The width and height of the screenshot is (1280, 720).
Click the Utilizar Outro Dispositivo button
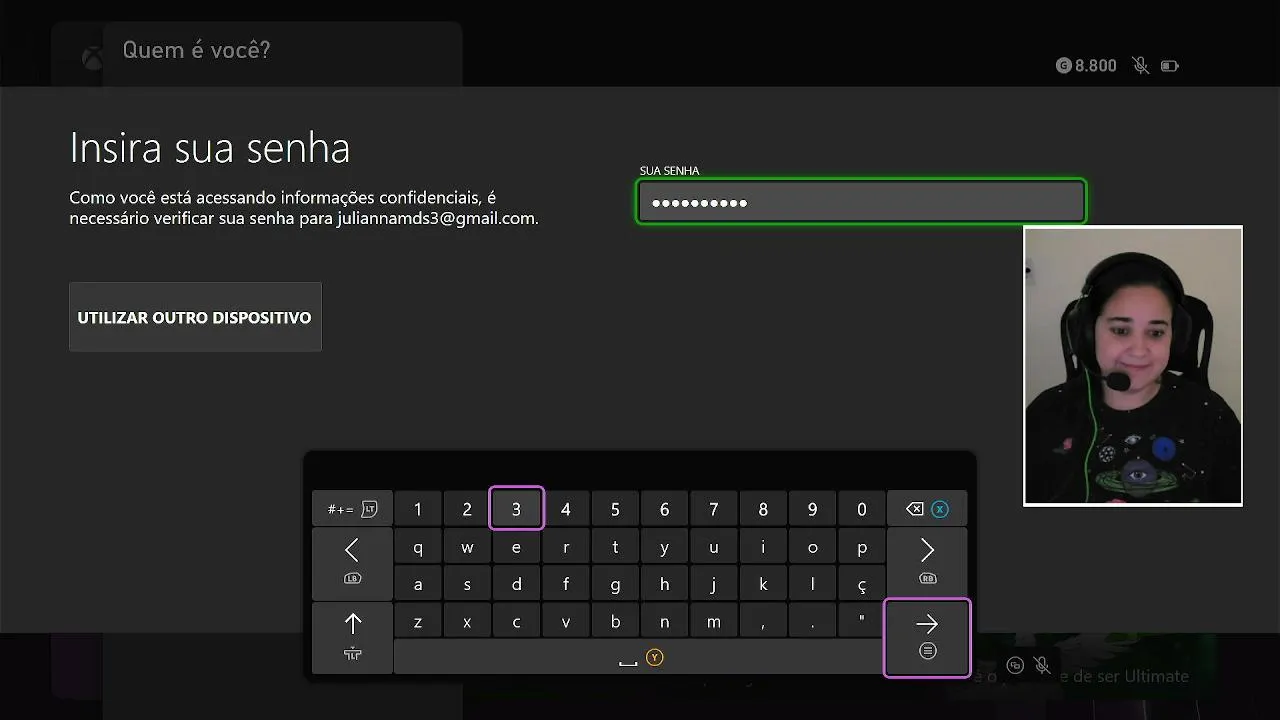point(195,317)
